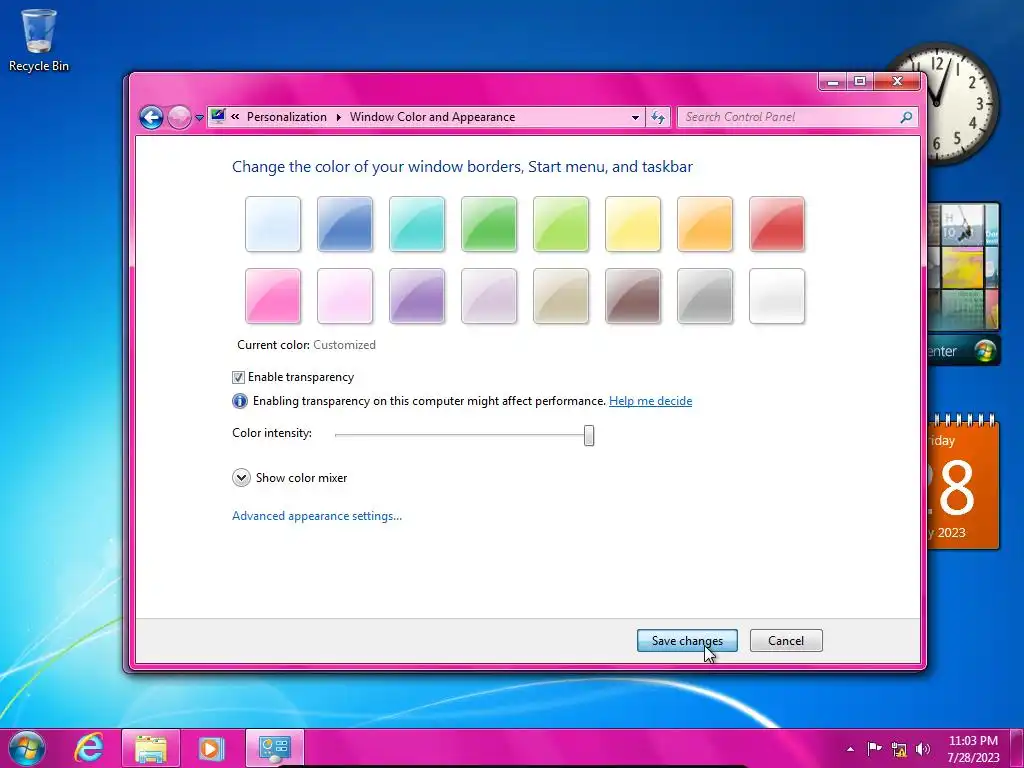Pick the Taupe beige color swatch

561,296
